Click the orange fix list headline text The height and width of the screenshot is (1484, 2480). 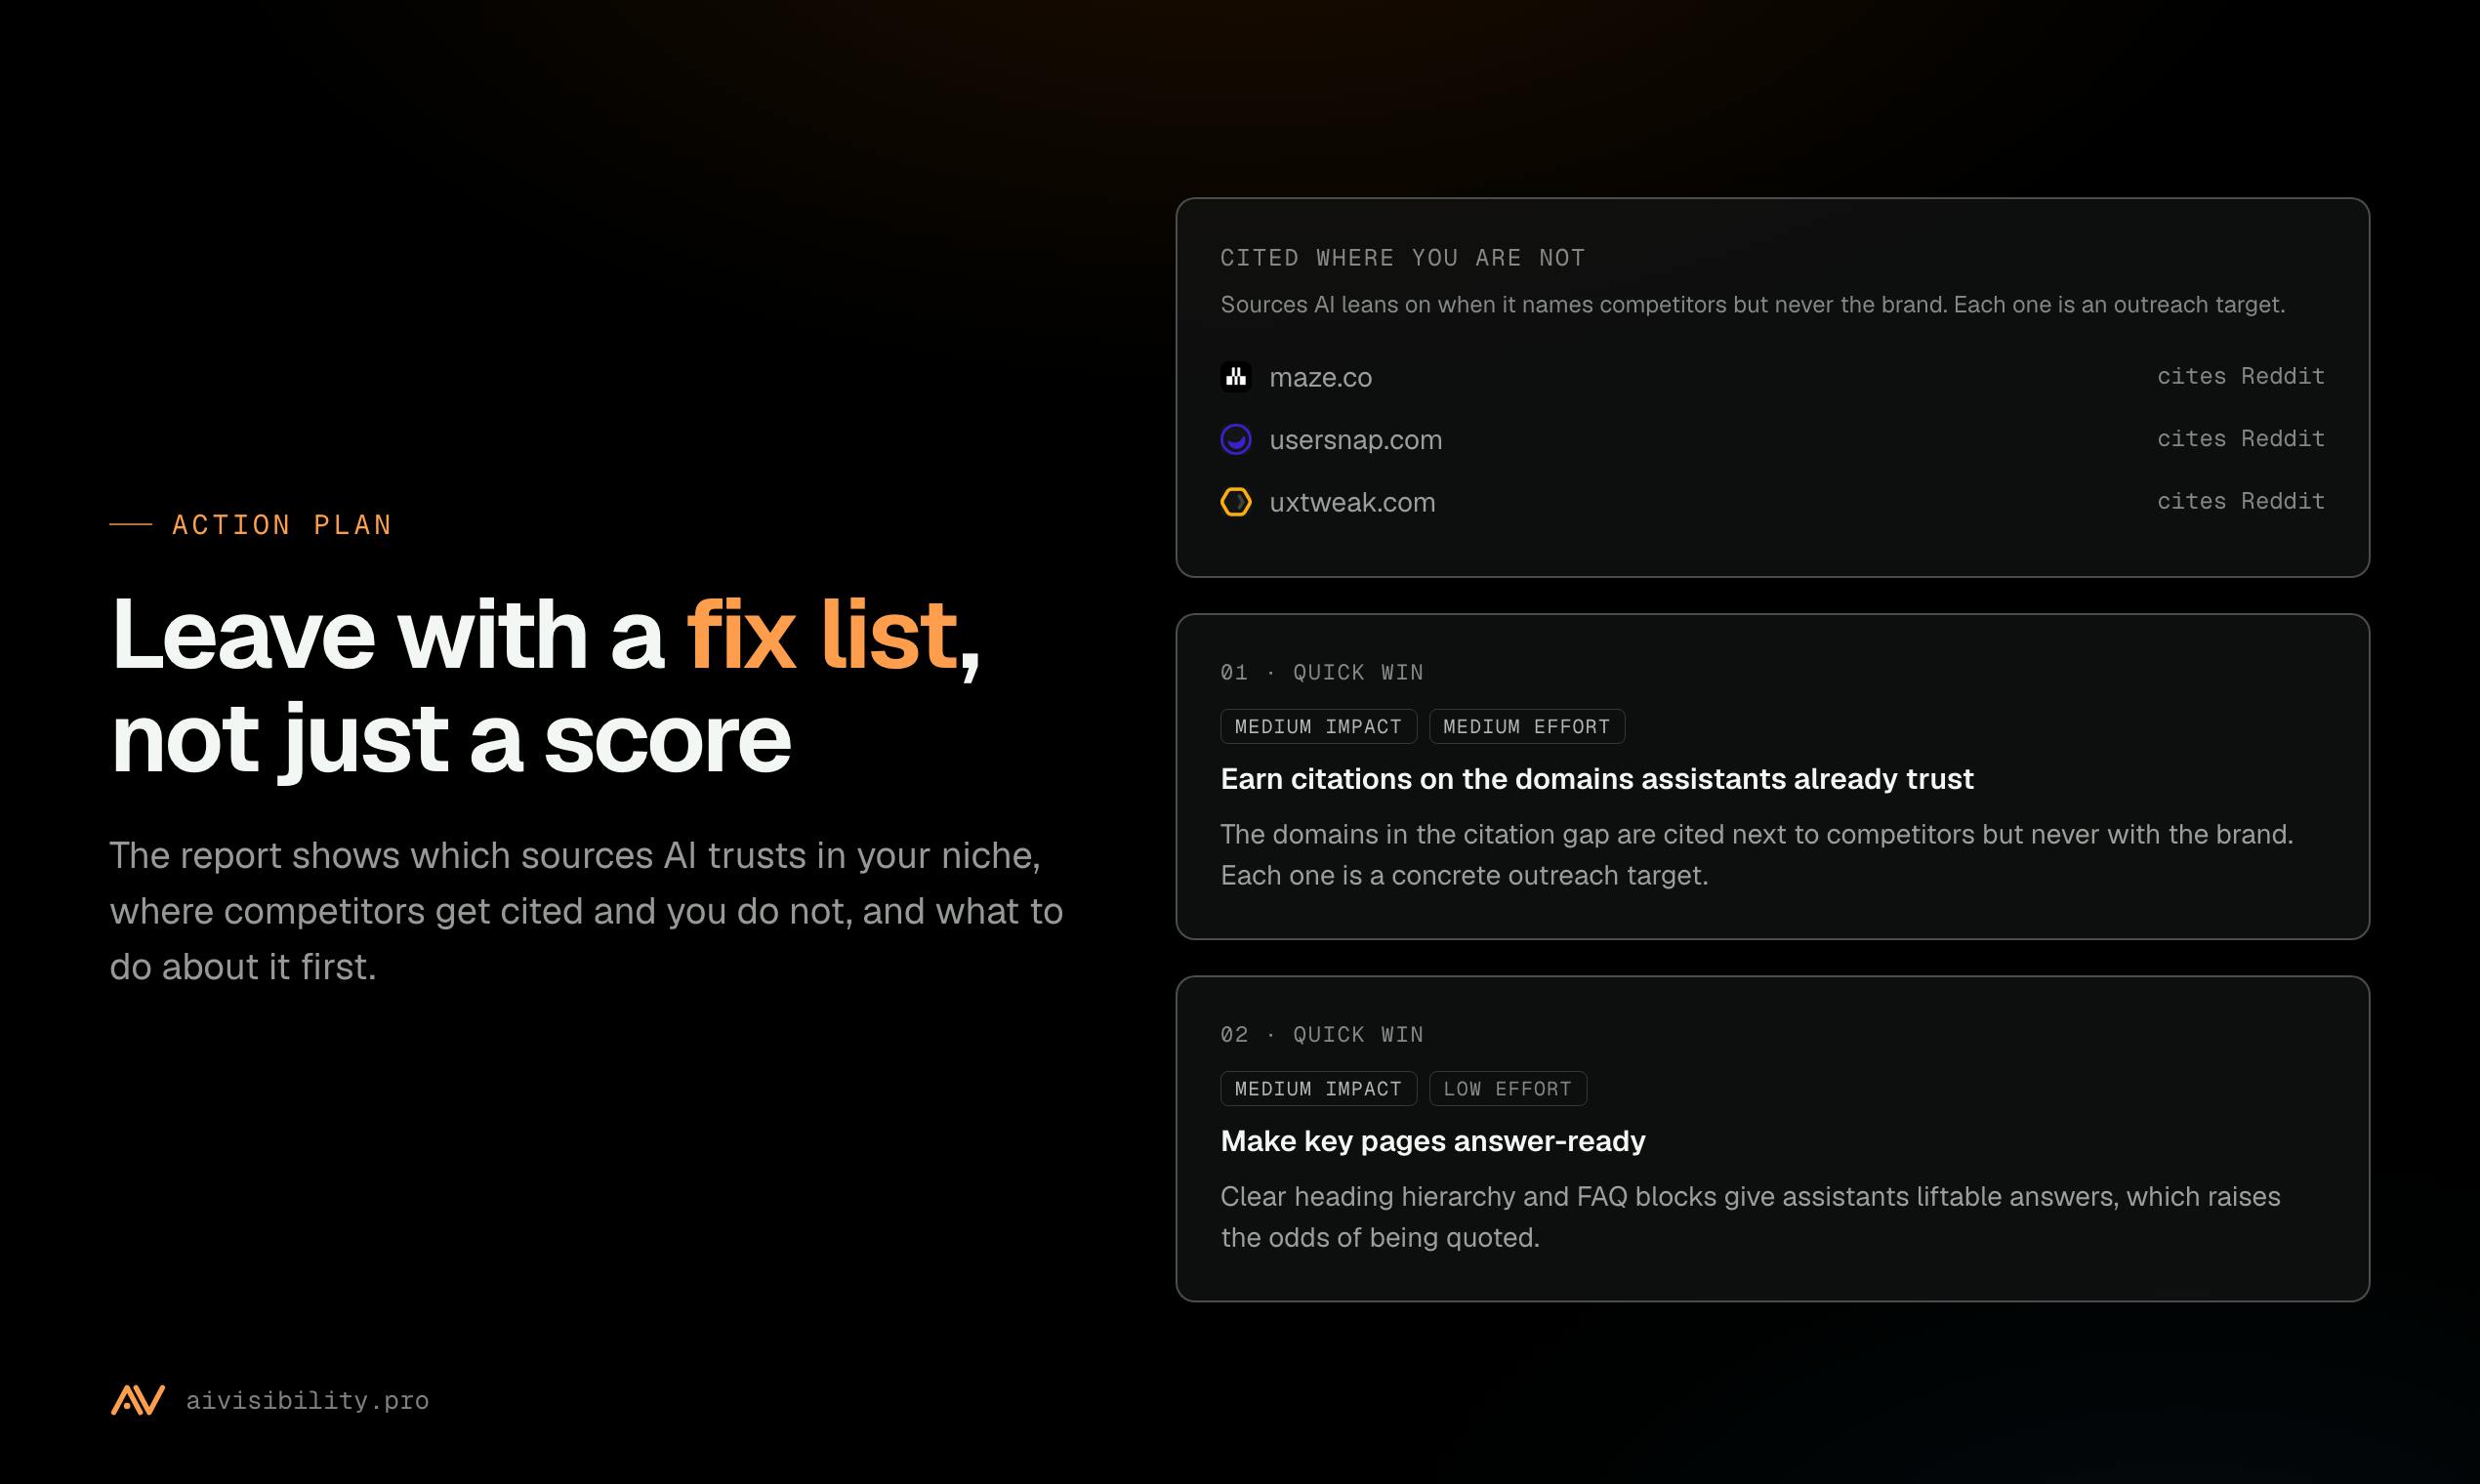(x=822, y=634)
